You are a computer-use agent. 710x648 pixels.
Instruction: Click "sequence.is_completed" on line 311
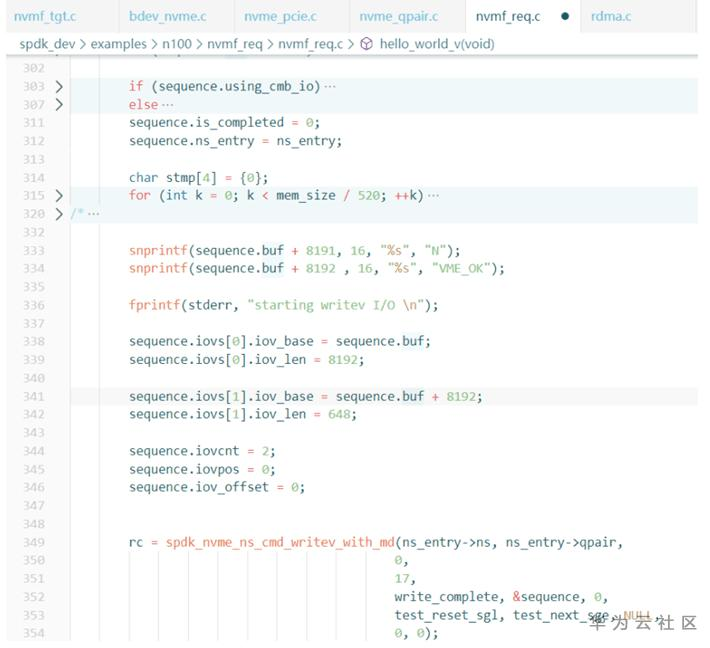click(x=206, y=123)
